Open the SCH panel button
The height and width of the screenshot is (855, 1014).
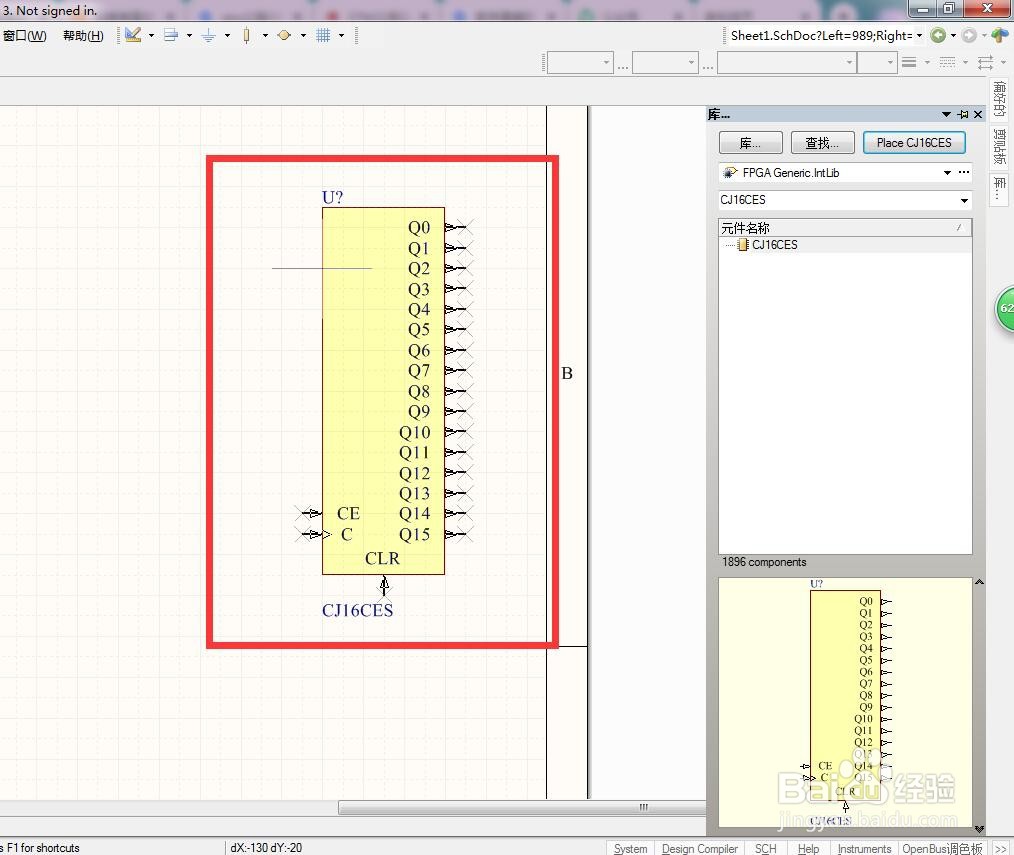(766, 849)
